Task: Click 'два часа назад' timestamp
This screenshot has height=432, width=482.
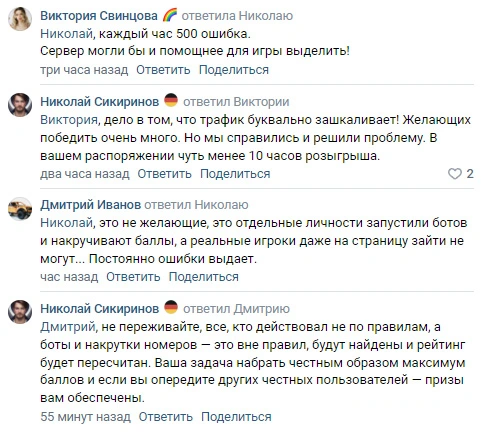Action: pos(85,174)
